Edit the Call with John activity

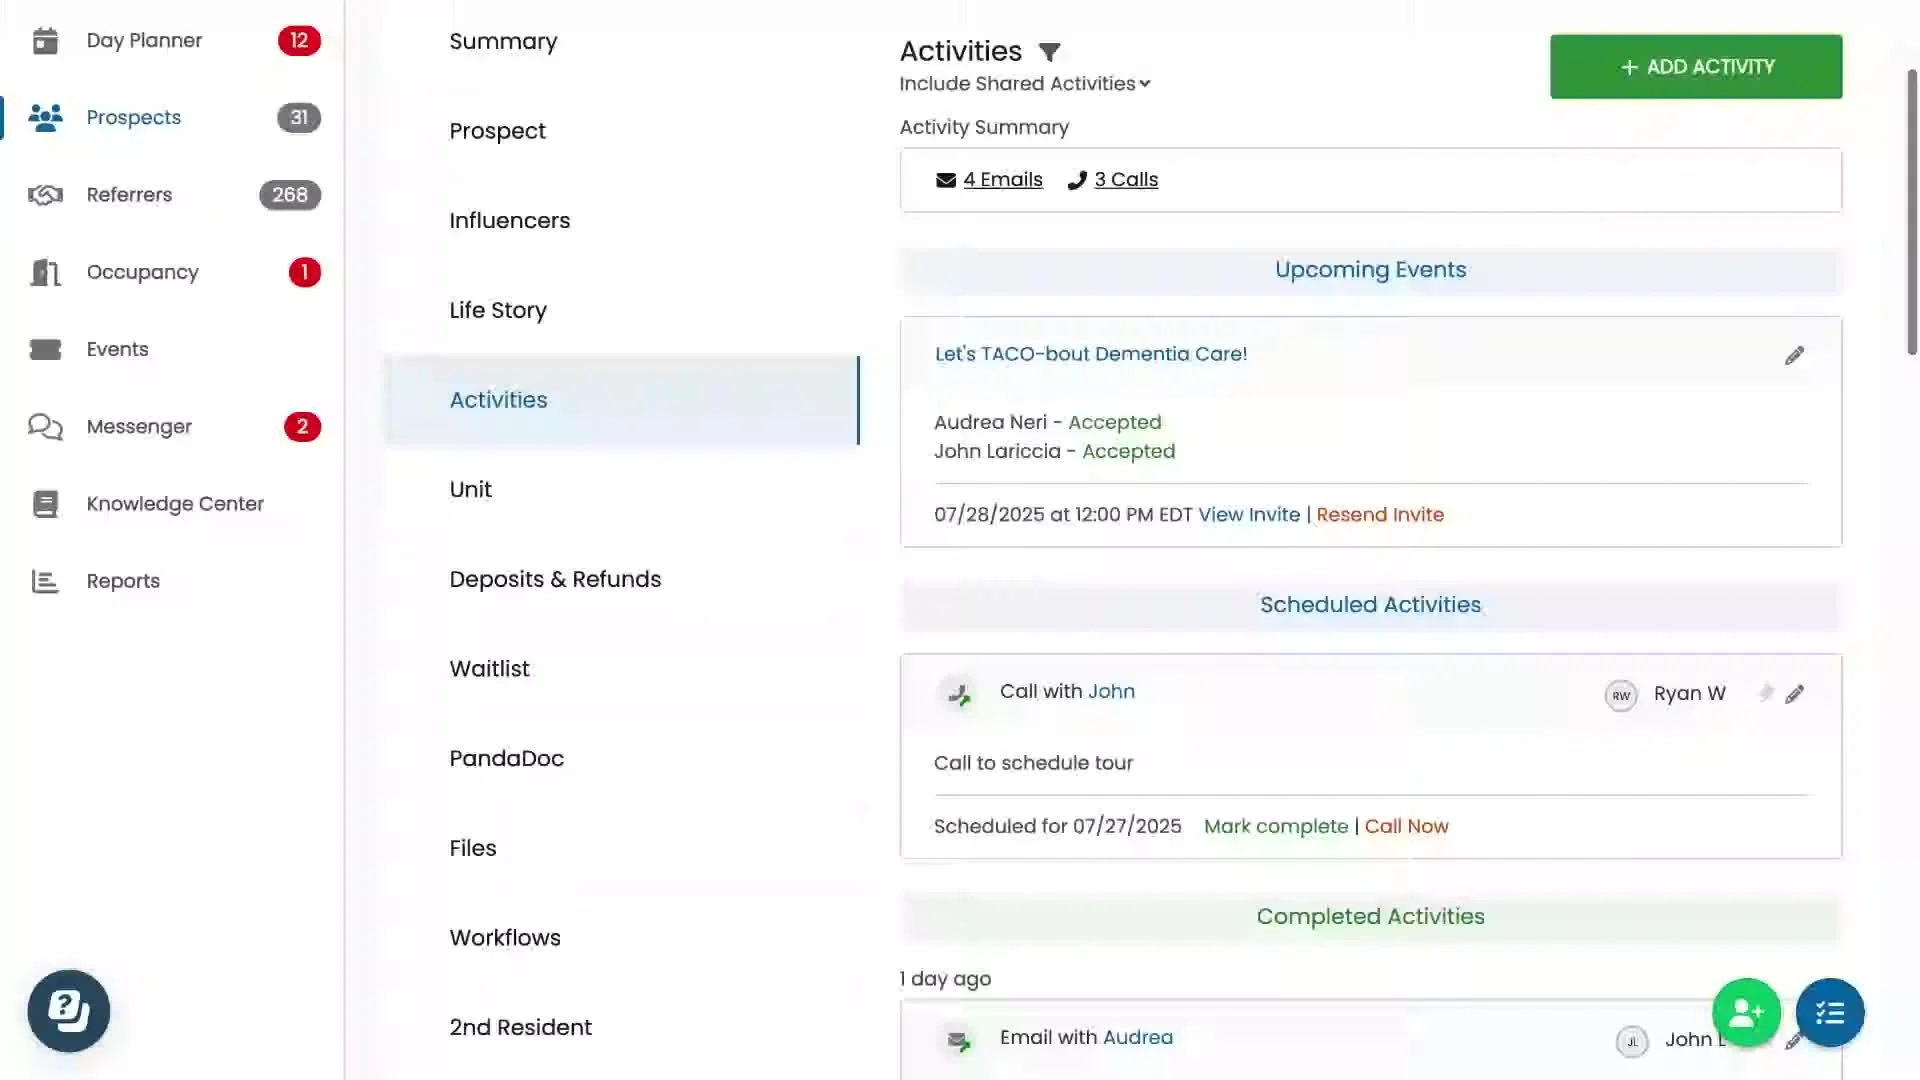pyautogui.click(x=1794, y=694)
